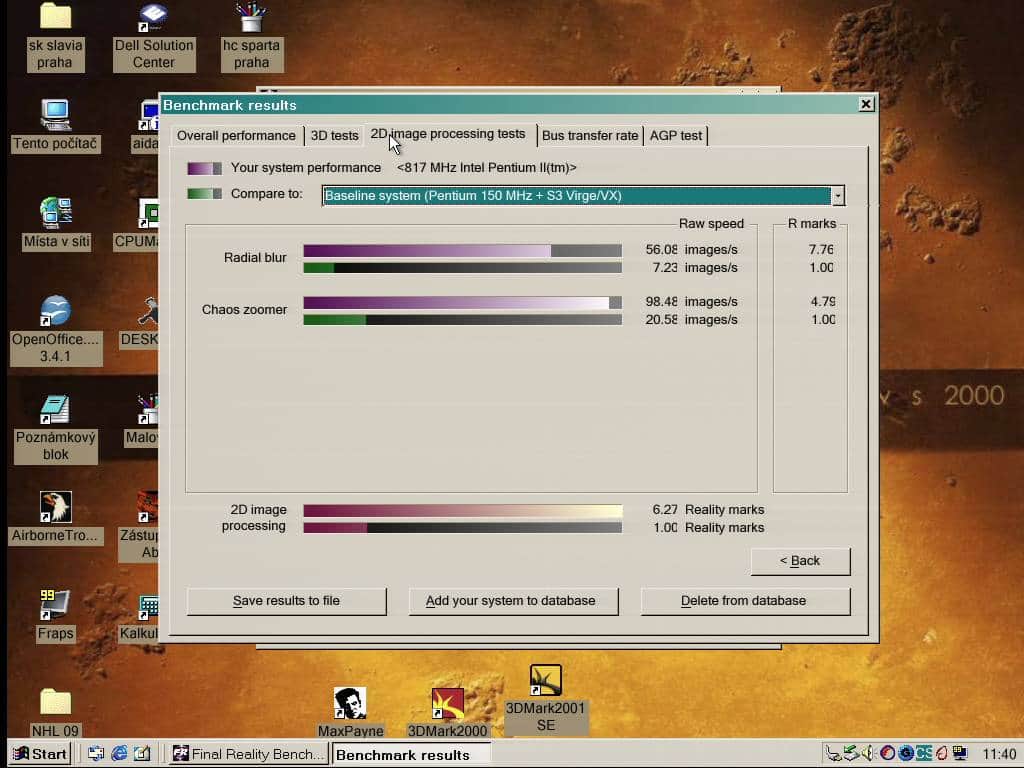Click the blue G circle tray icon
Screen dimensions: 1024x768
(x=906, y=754)
